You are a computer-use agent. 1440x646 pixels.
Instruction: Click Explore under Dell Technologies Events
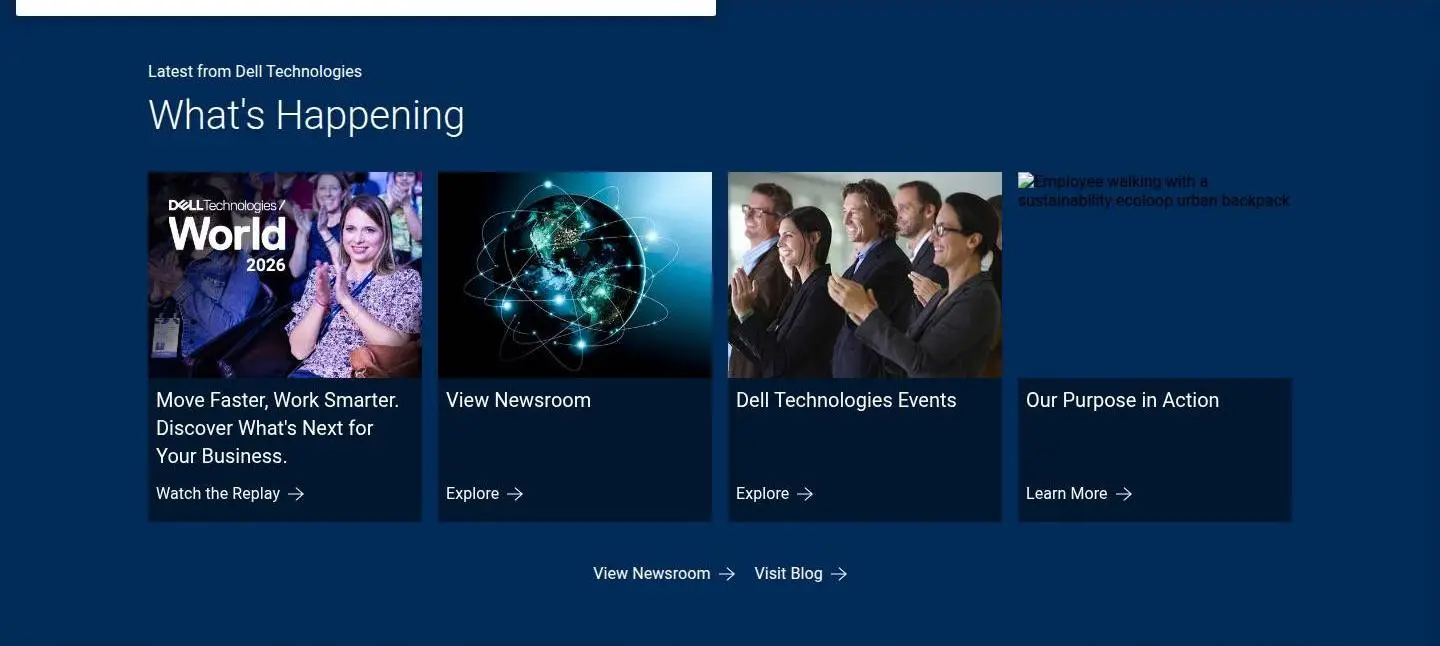pyautogui.click(x=762, y=494)
